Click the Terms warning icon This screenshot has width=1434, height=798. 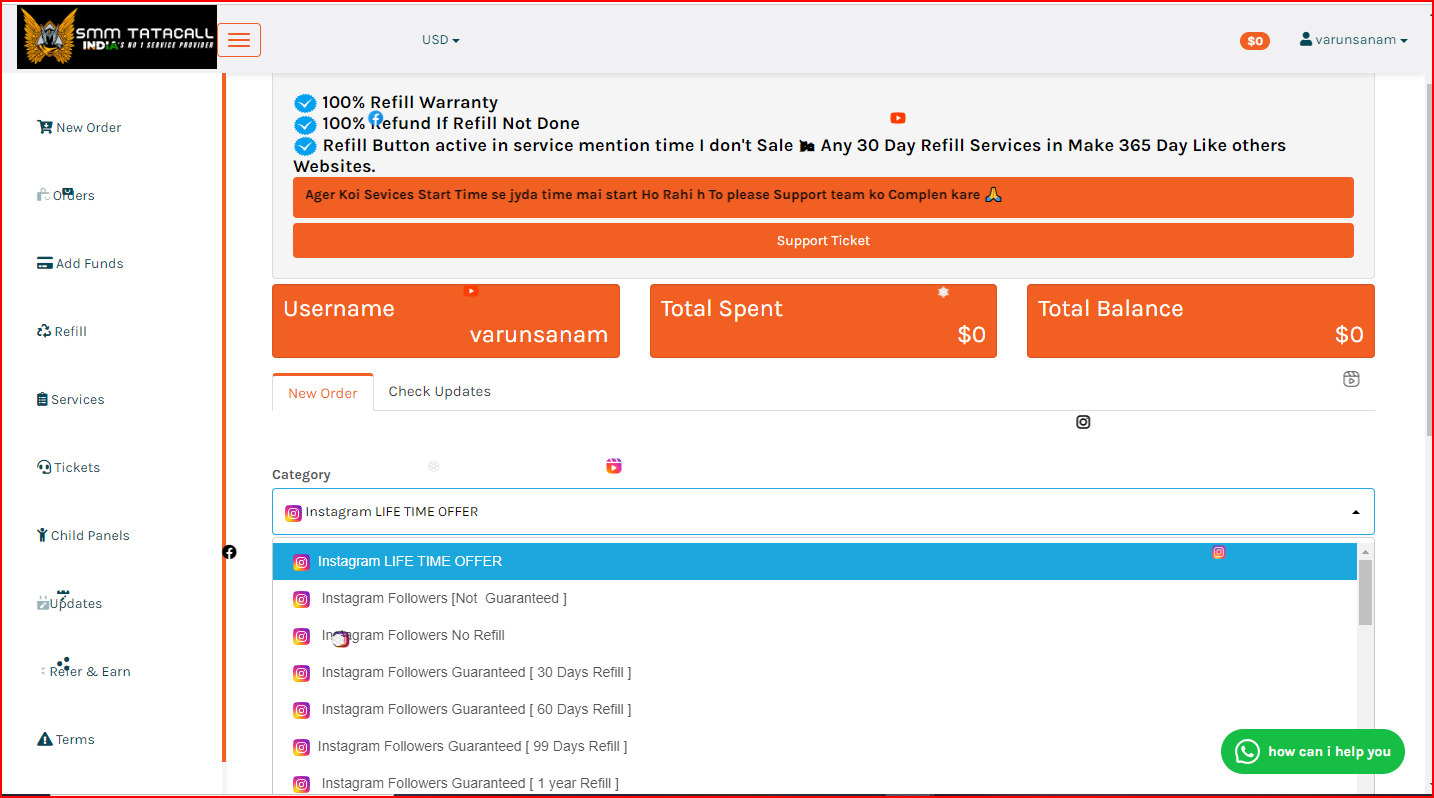click(44, 740)
